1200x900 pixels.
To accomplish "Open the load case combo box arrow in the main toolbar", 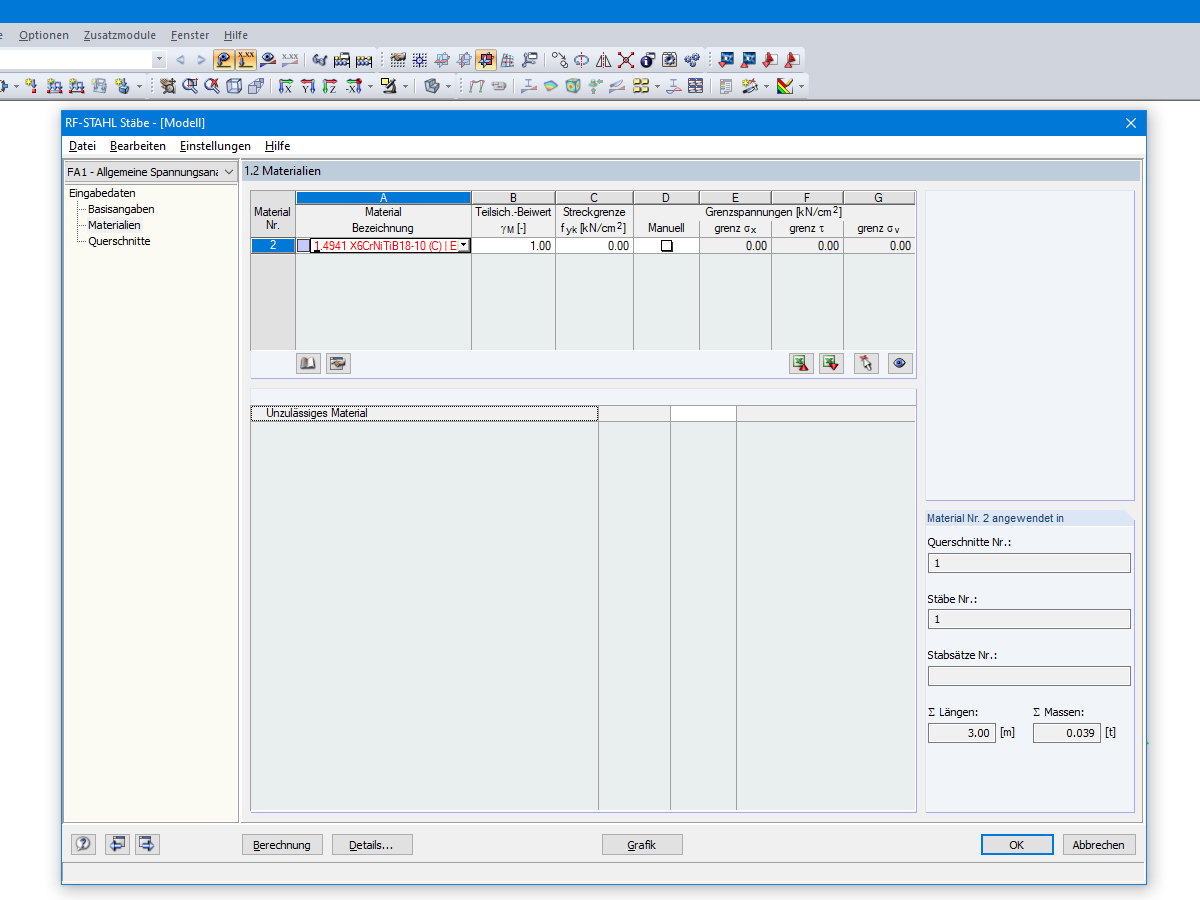I will coord(159,60).
